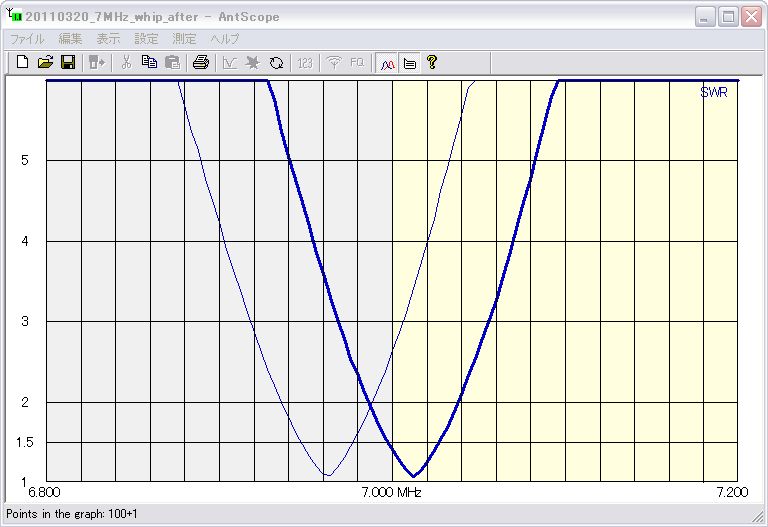Screen dimensions: 768x527
Task: Open the 編集 menu
Action: pyautogui.click(x=71, y=39)
